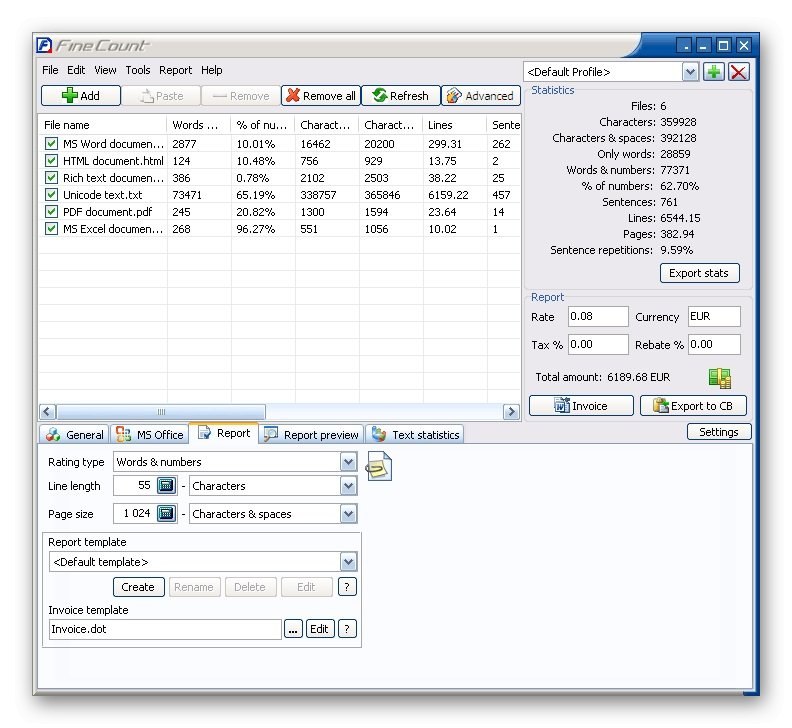Click horizontal scrollbar thumb of file list
The height and width of the screenshot is (728, 792).
tap(161, 412)
